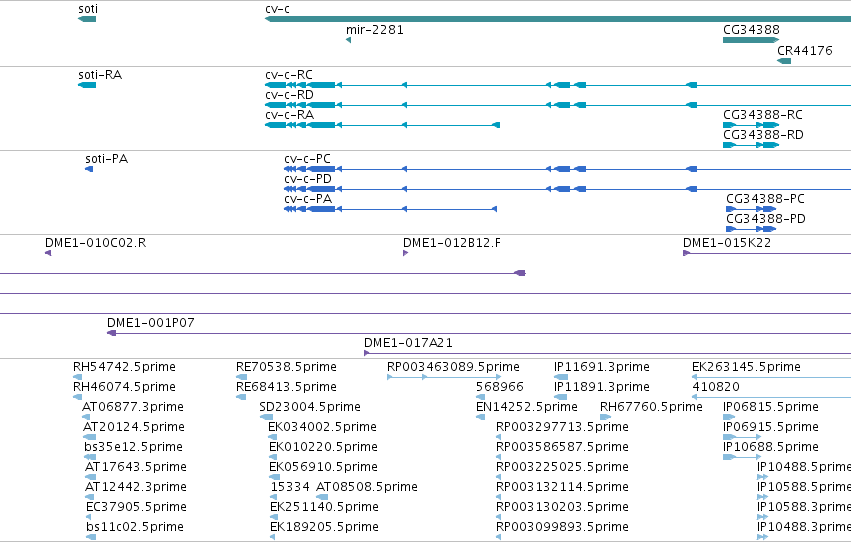This screenshot has width=851, height=542.
Task: Click the AT12442.3prime EST
Action: click(x=90, y=498)
